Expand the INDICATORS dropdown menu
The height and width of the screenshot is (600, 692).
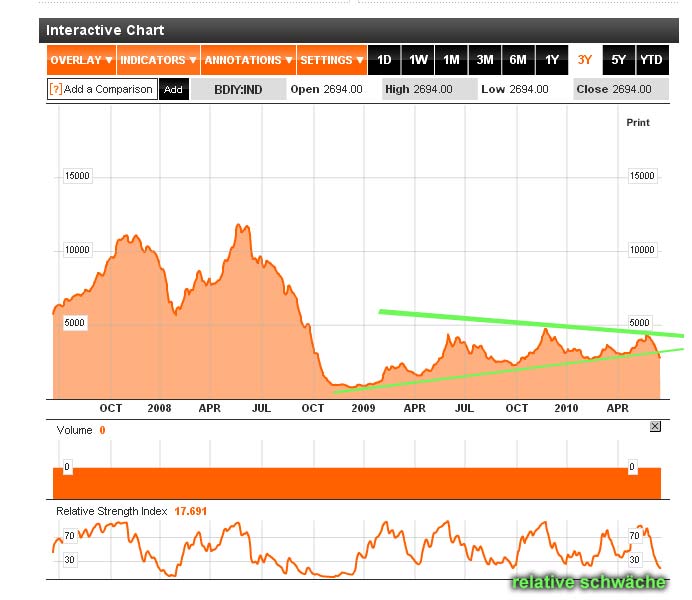click(x=158, y=60)
